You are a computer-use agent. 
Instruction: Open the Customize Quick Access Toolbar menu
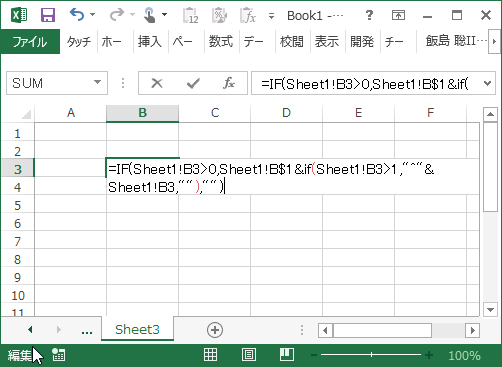pyautogui.click(x=271, y=16)
